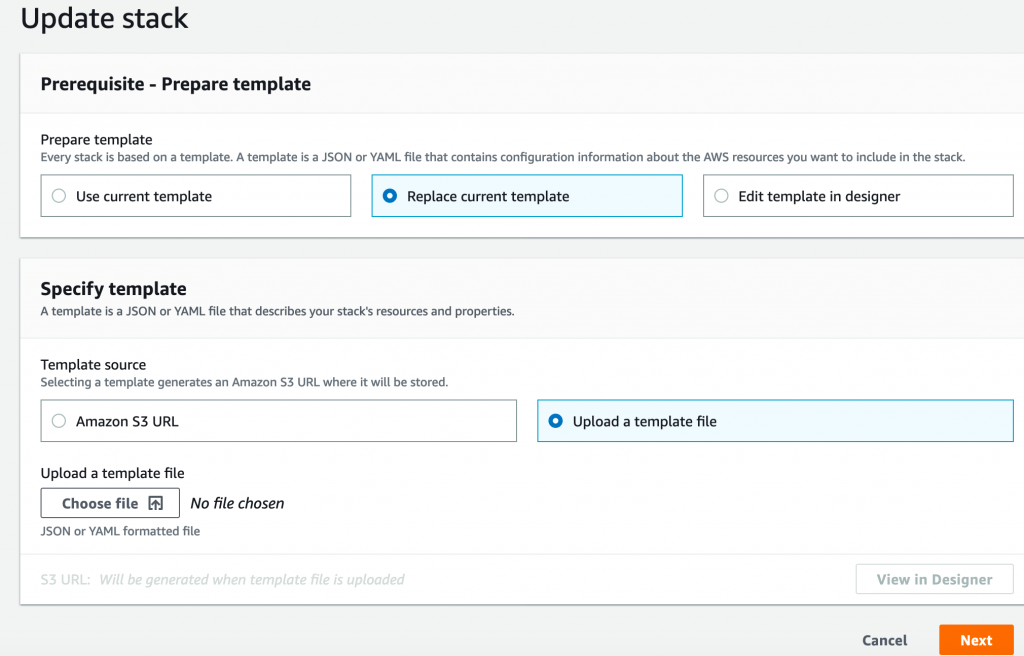Click the S3 URL placeholder text
1024x656 pixels.
click(251, 579)
